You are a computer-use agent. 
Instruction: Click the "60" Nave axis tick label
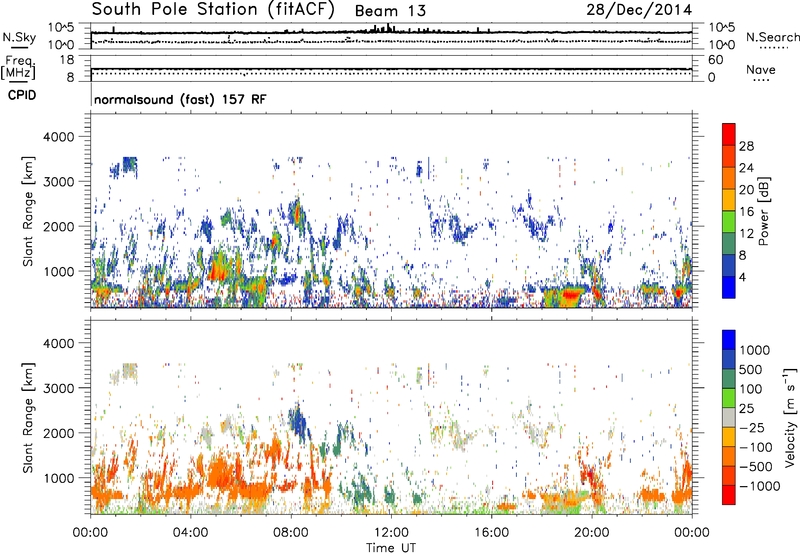click(715, 60)
